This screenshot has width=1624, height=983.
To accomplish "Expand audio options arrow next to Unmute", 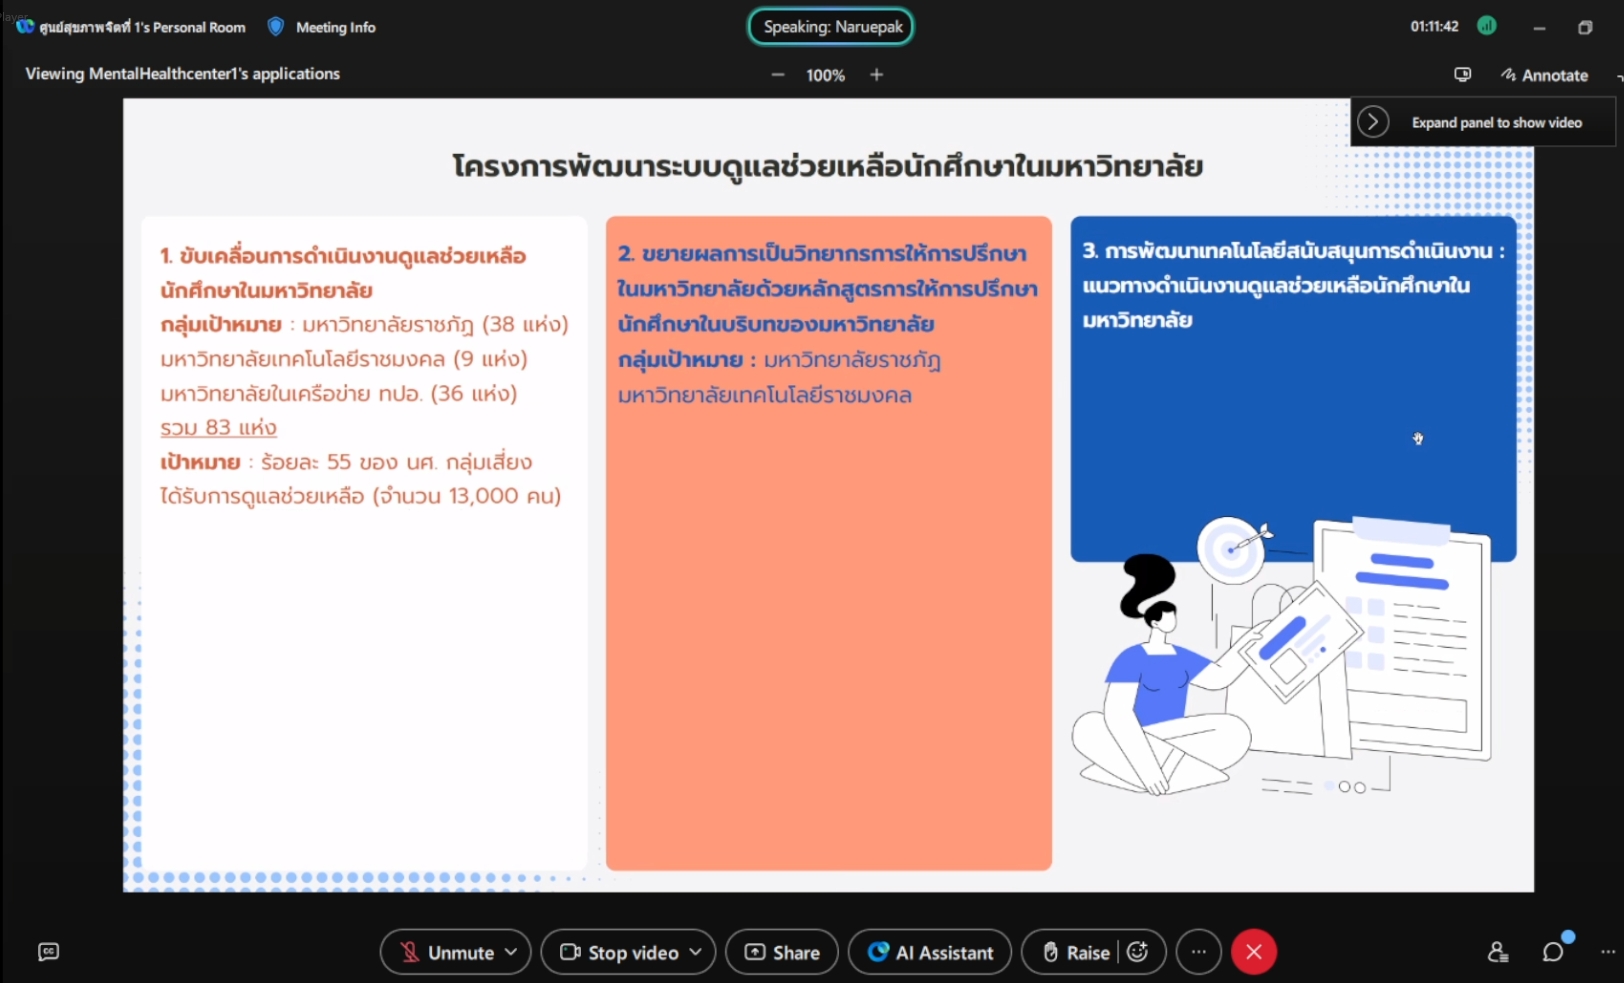I will (x=511, y=952).
